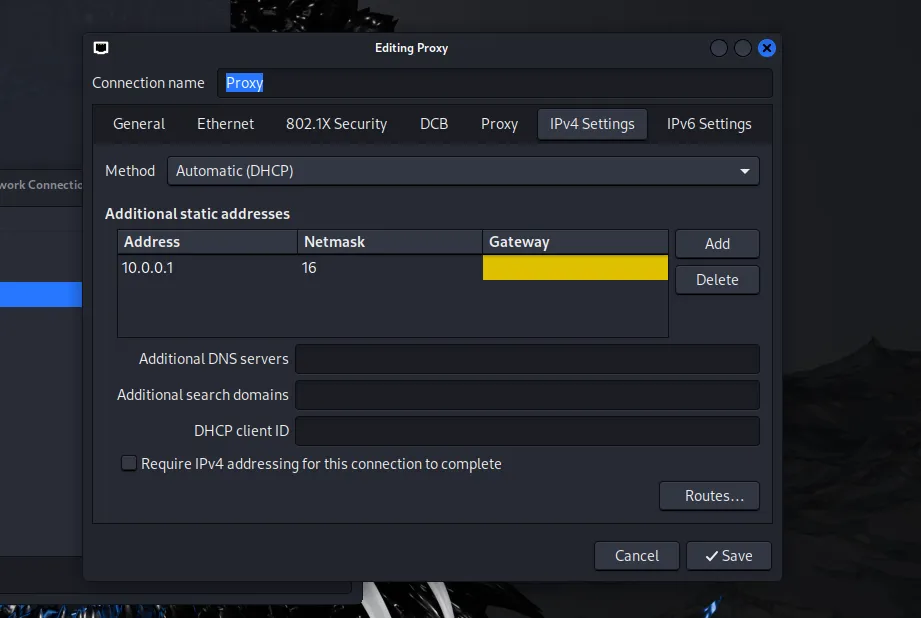Click the Connection name text field
Image resolution: width=921 pixels, height=618 pixels.
(494, 83)
